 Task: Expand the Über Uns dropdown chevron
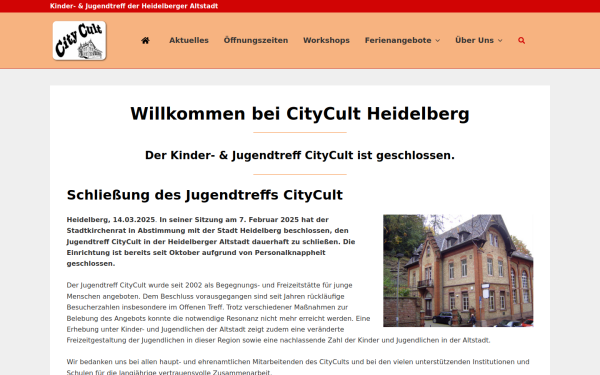click(500, 41)
